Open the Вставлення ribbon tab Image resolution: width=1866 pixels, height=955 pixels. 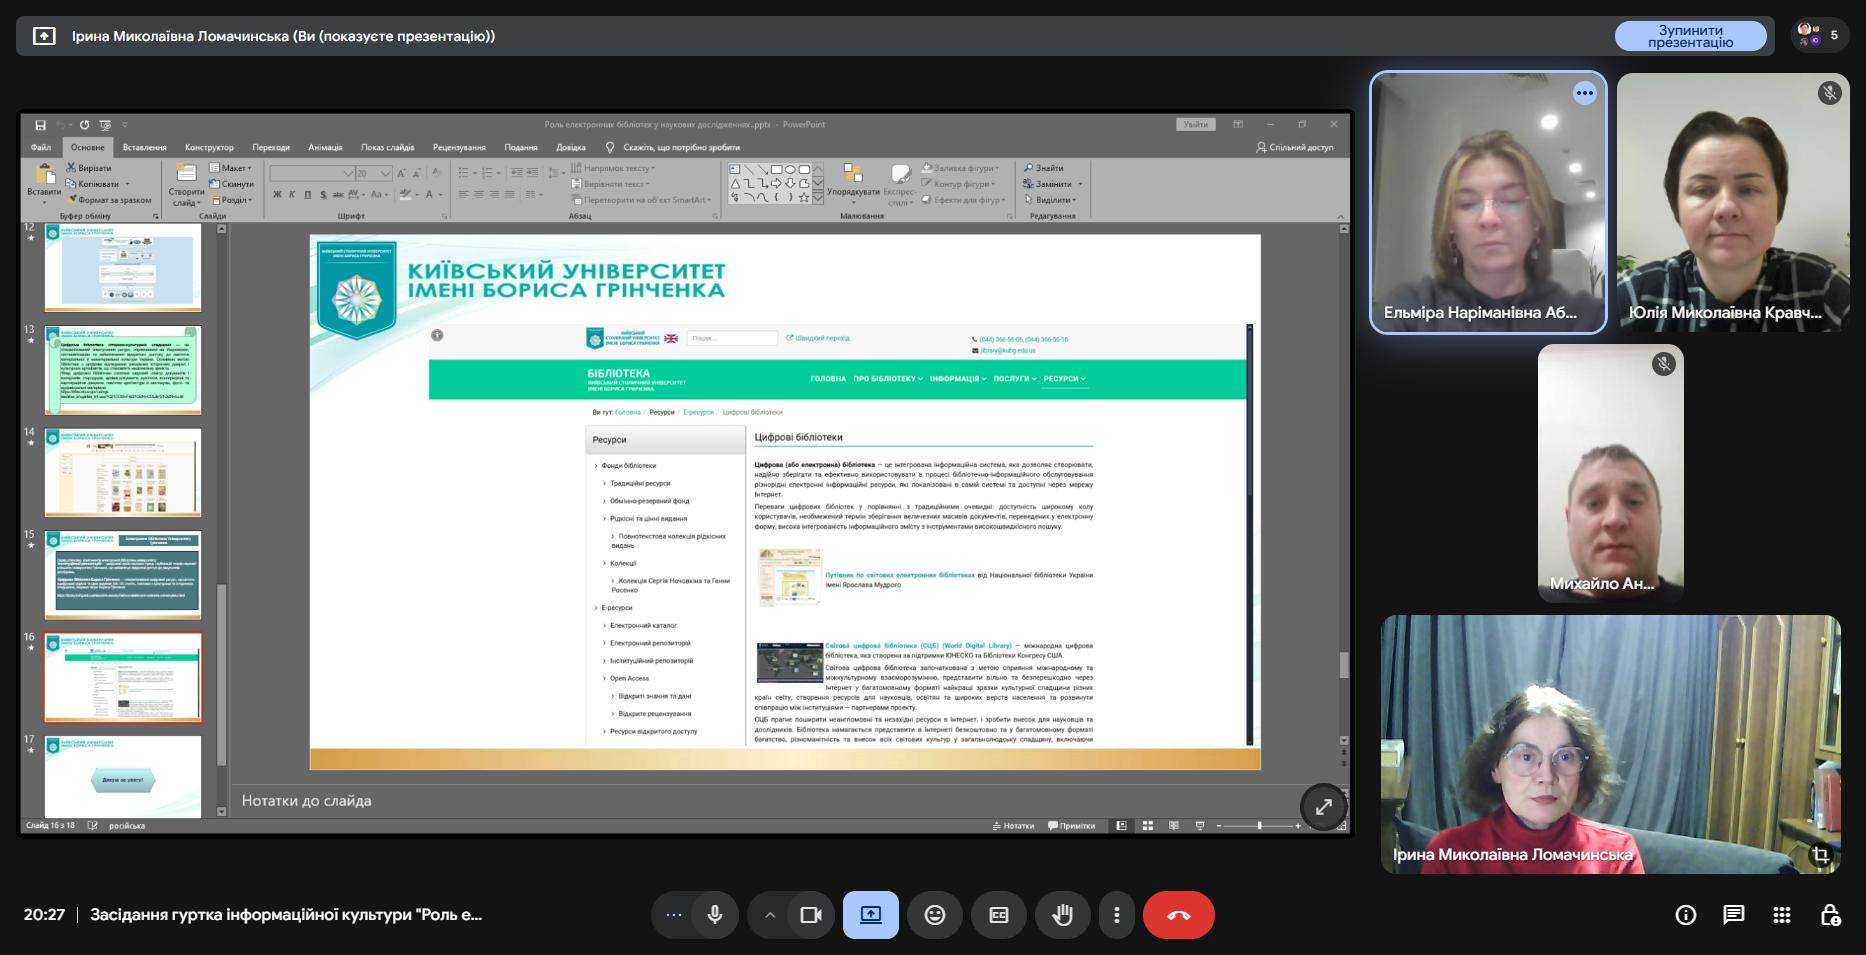coord(144,147)
